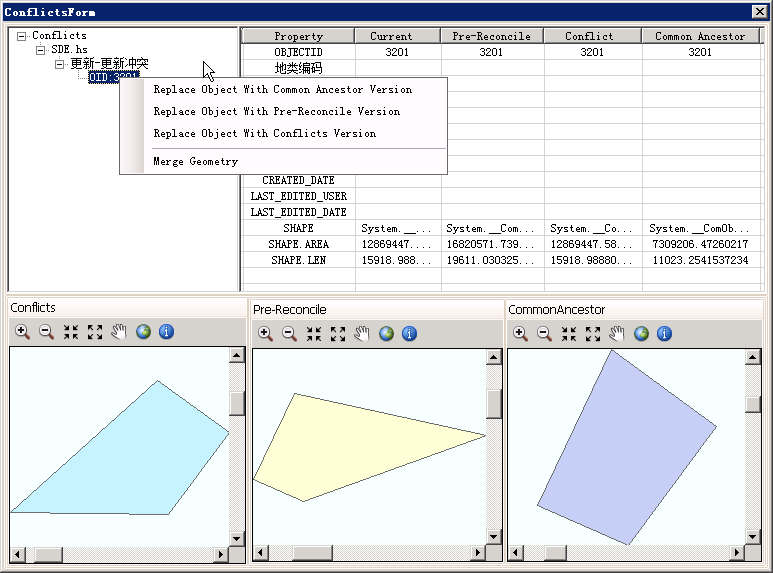The image size is (773, 573).
Task: Click fixed zoom in icon in Pre-Reconcile panel
Action: coord(314,334)
